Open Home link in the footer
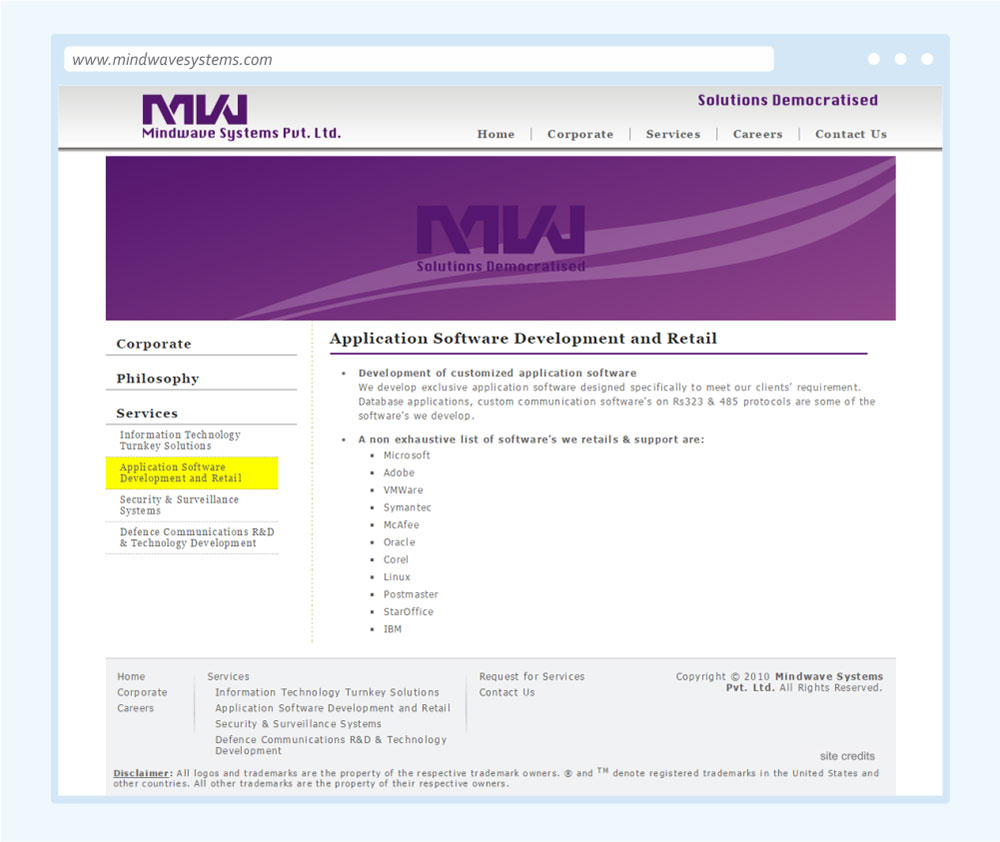 point(131,677)
